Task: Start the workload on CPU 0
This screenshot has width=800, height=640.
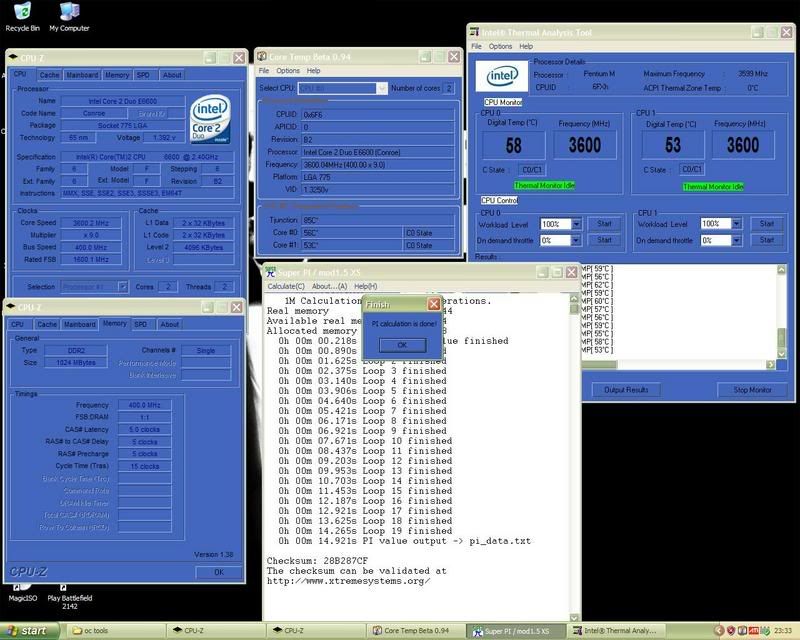Action: (x=605, y=224)
